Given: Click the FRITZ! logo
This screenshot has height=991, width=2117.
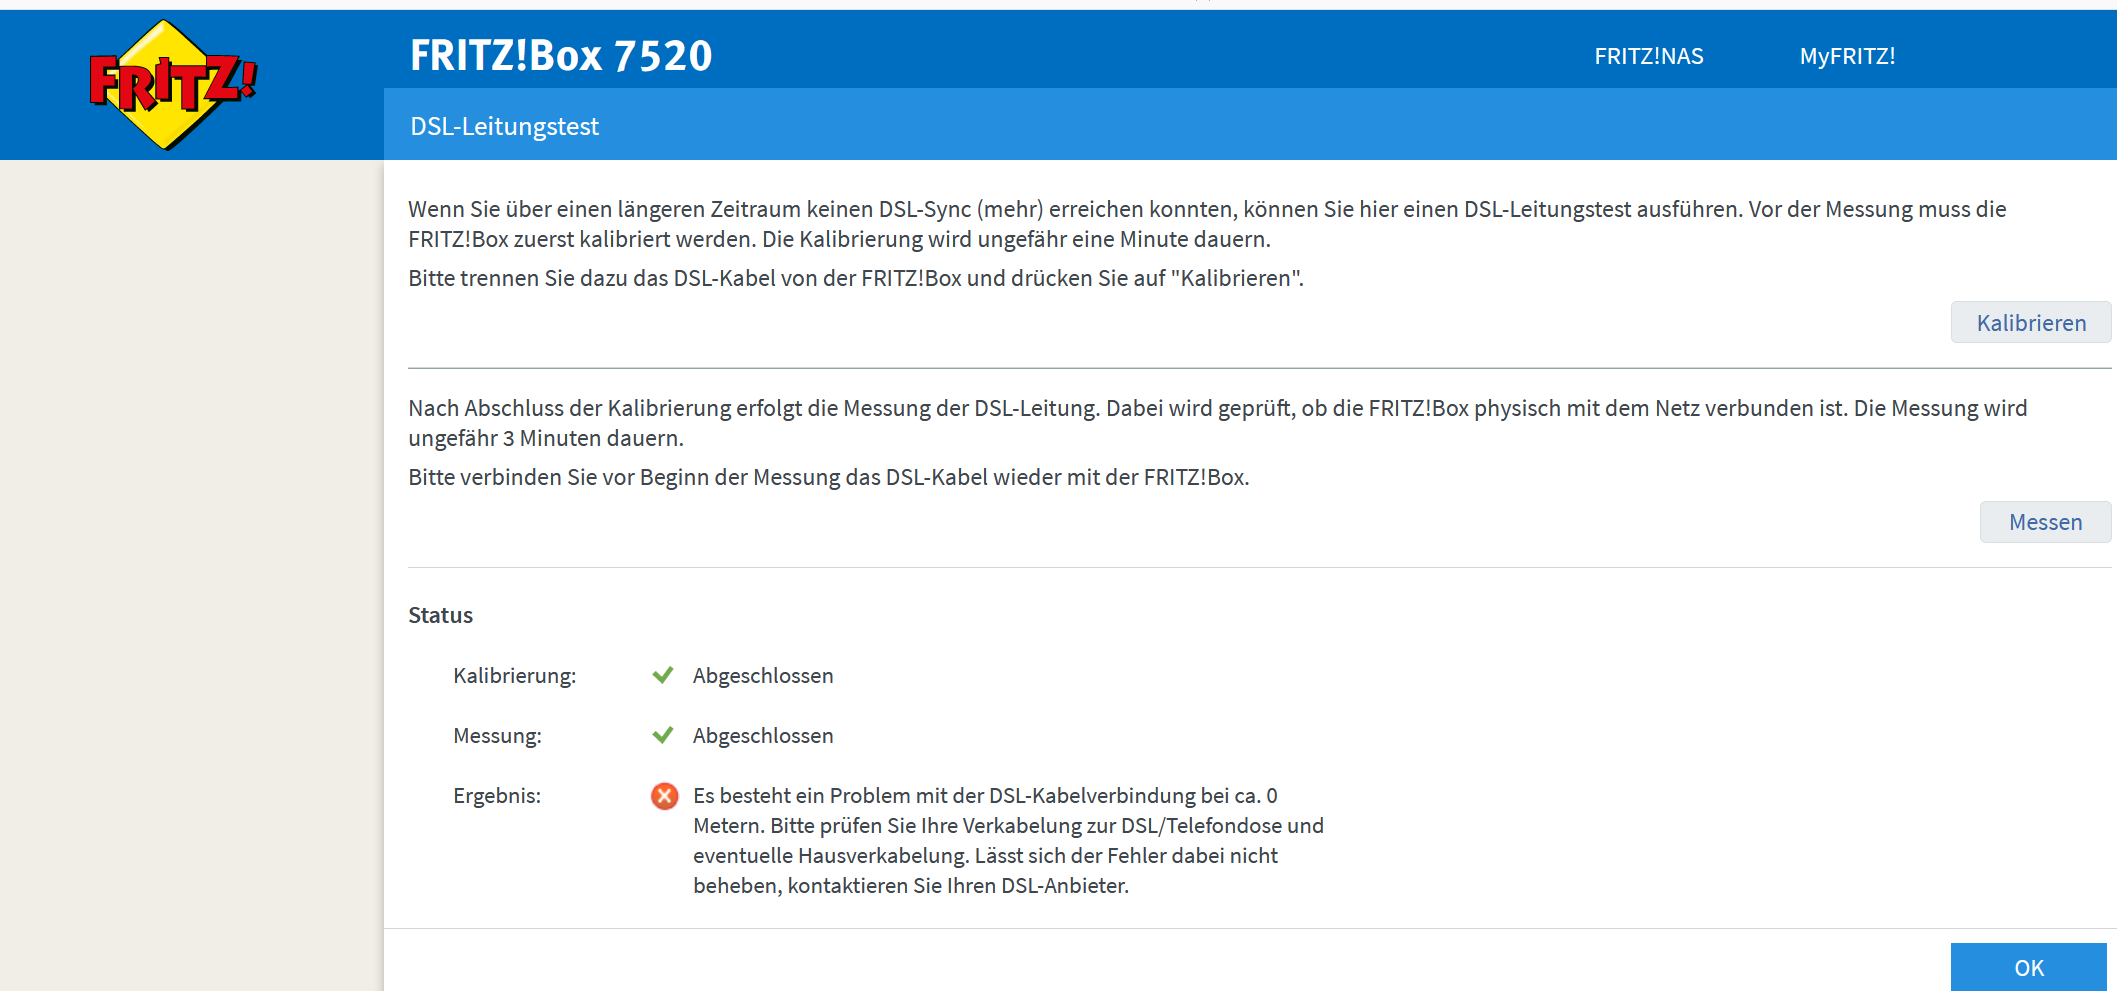Looking at the screenshot, I should point(173,84).
